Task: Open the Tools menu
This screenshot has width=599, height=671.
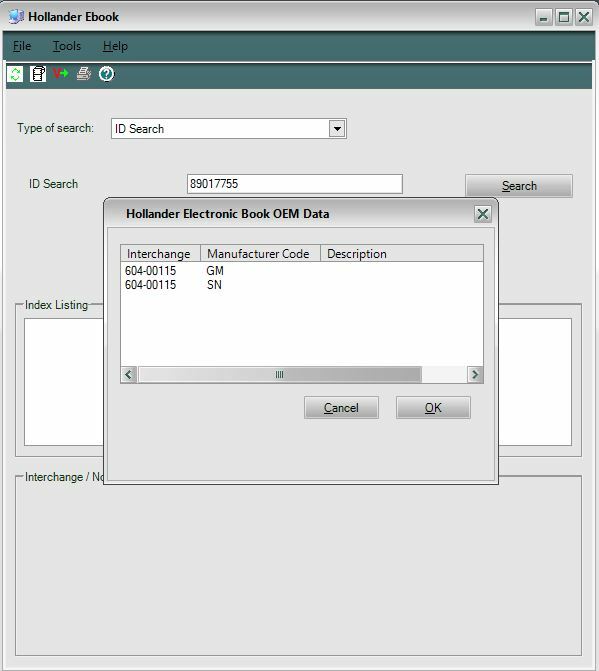Action: point(67,46)
